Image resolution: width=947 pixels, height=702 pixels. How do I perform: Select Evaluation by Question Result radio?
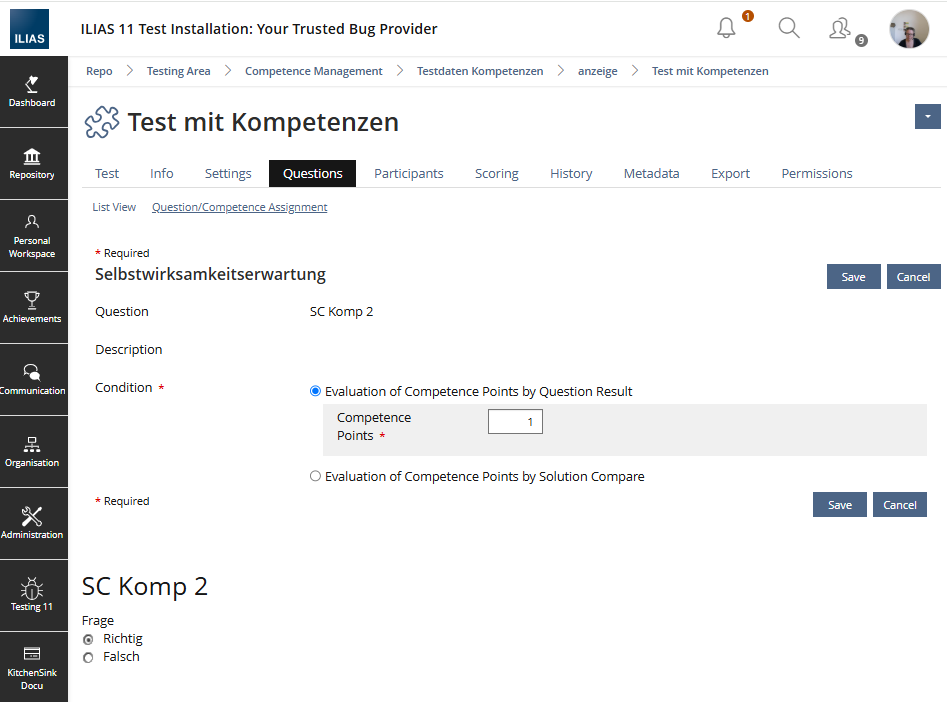pyautogui.click(x=315, y=391)
